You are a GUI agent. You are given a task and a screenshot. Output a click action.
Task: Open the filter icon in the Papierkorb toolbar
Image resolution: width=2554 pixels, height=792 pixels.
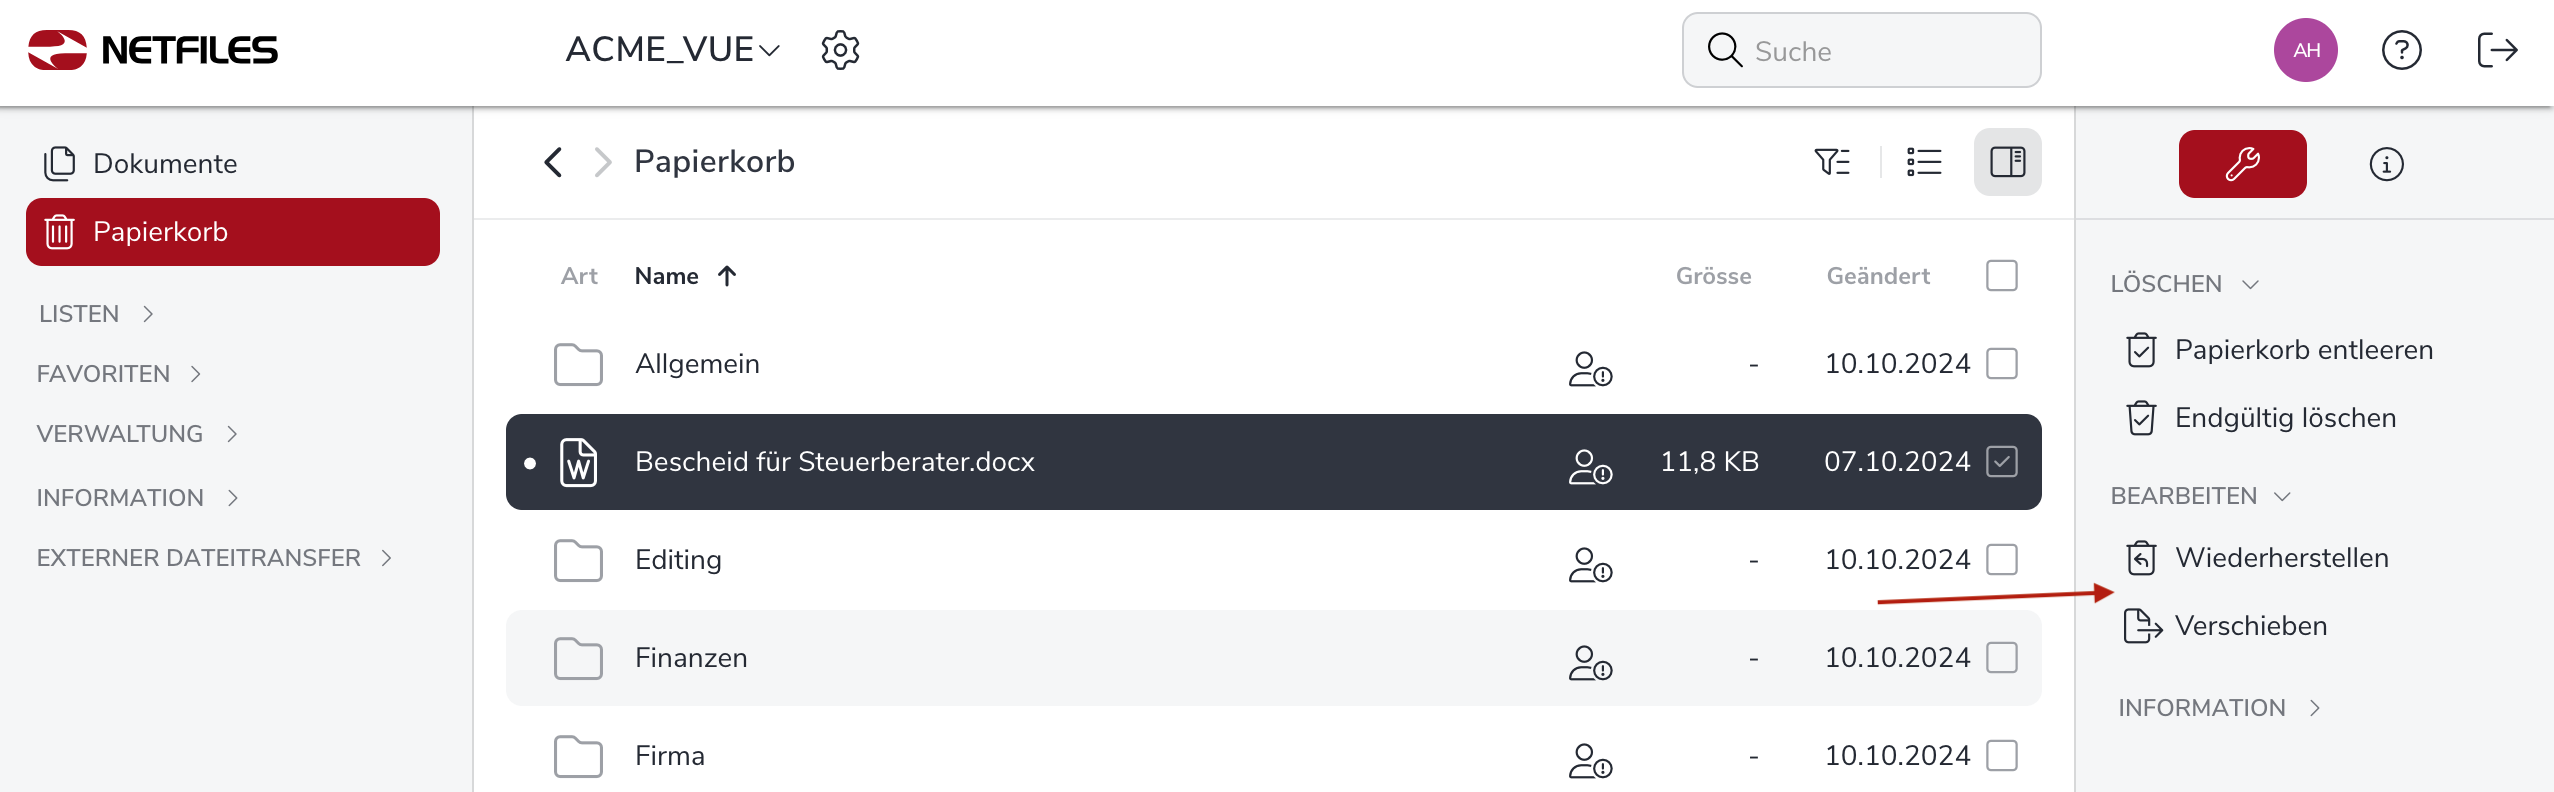[x=1832, y=162]
